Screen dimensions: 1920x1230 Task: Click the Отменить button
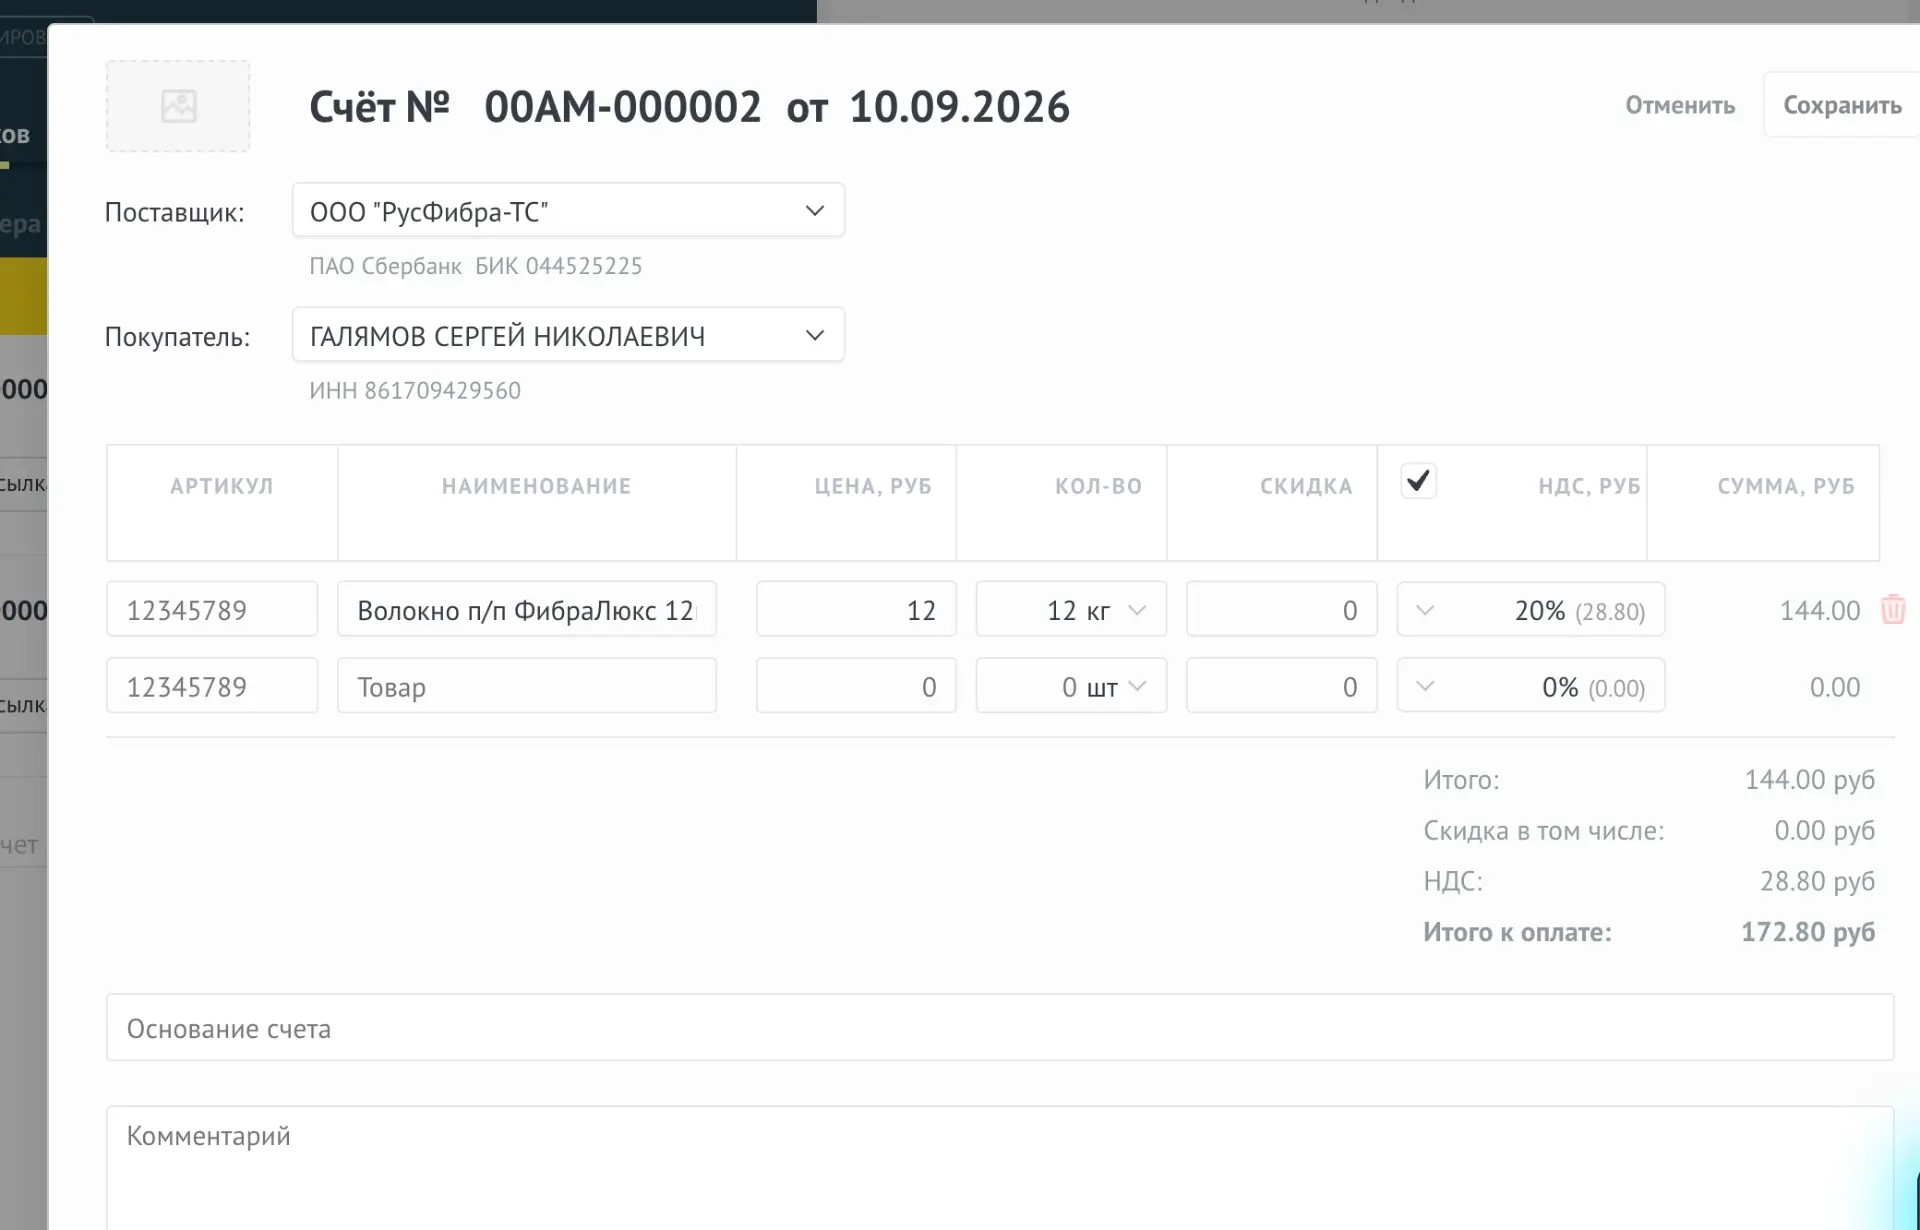(x=1680, y=105)
